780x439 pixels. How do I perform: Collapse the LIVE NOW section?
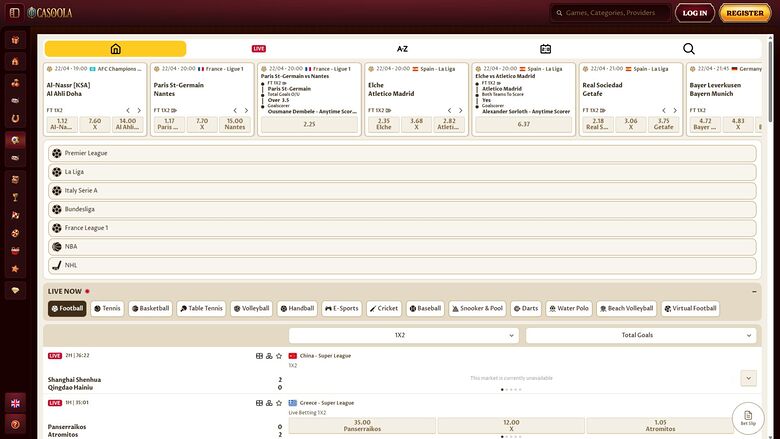coord(754,291)
